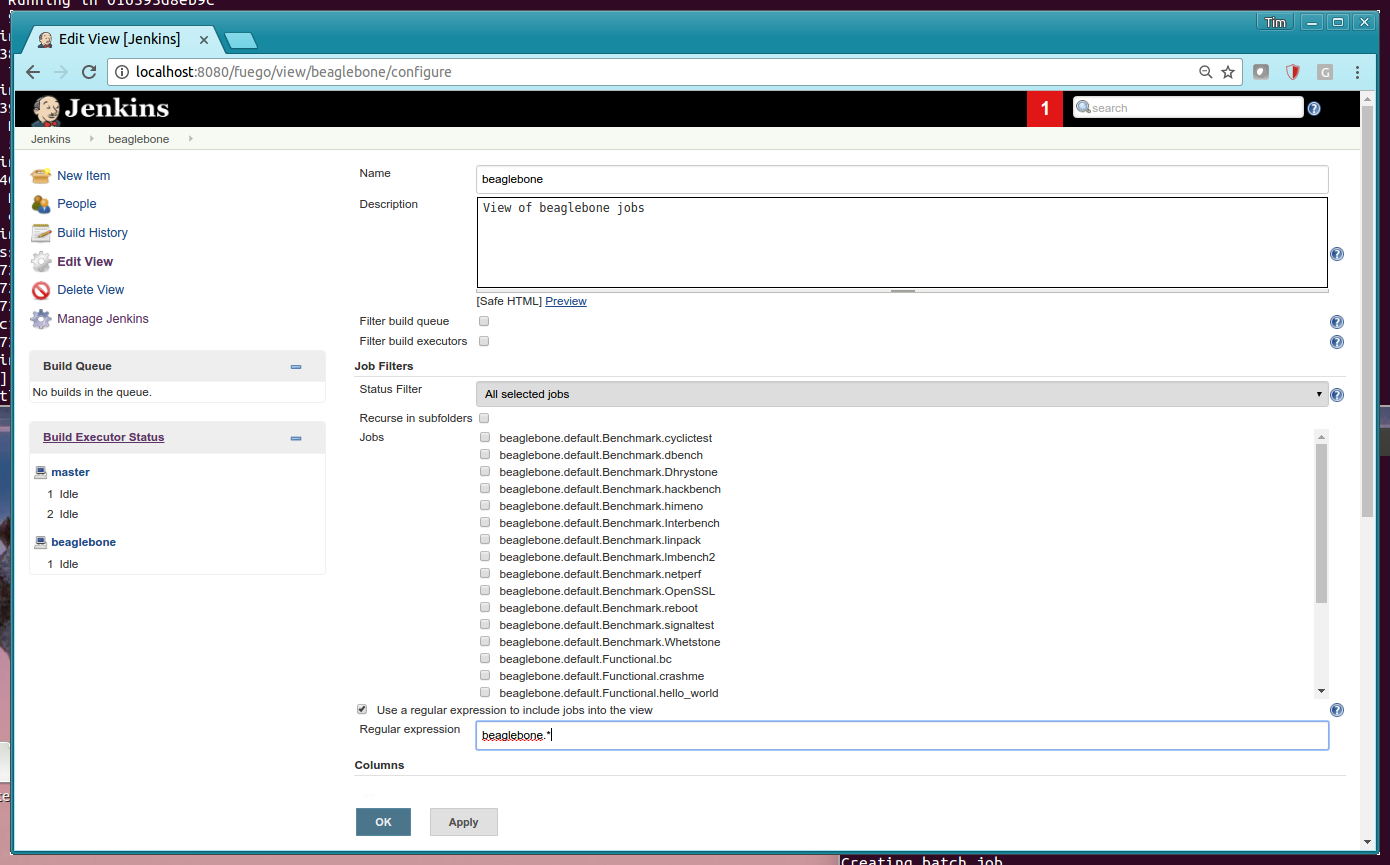Click the red Delete View icon
This screenshot has height=865, width=1390.
point(40,290)
